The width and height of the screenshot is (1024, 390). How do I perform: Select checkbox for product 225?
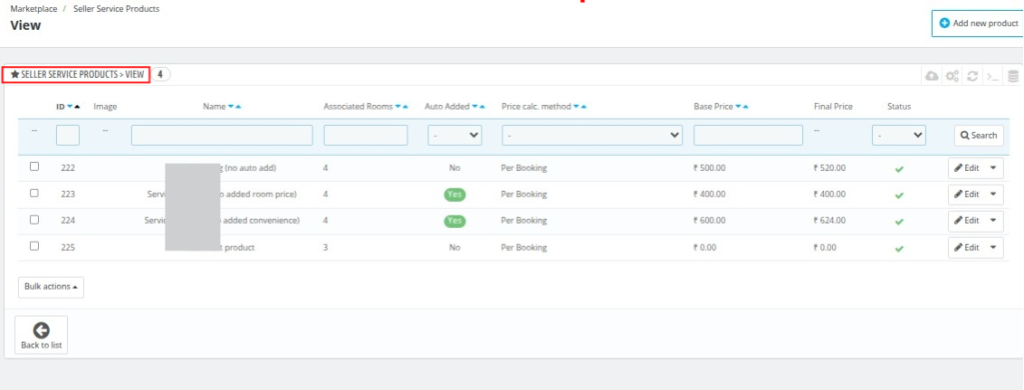35,246
